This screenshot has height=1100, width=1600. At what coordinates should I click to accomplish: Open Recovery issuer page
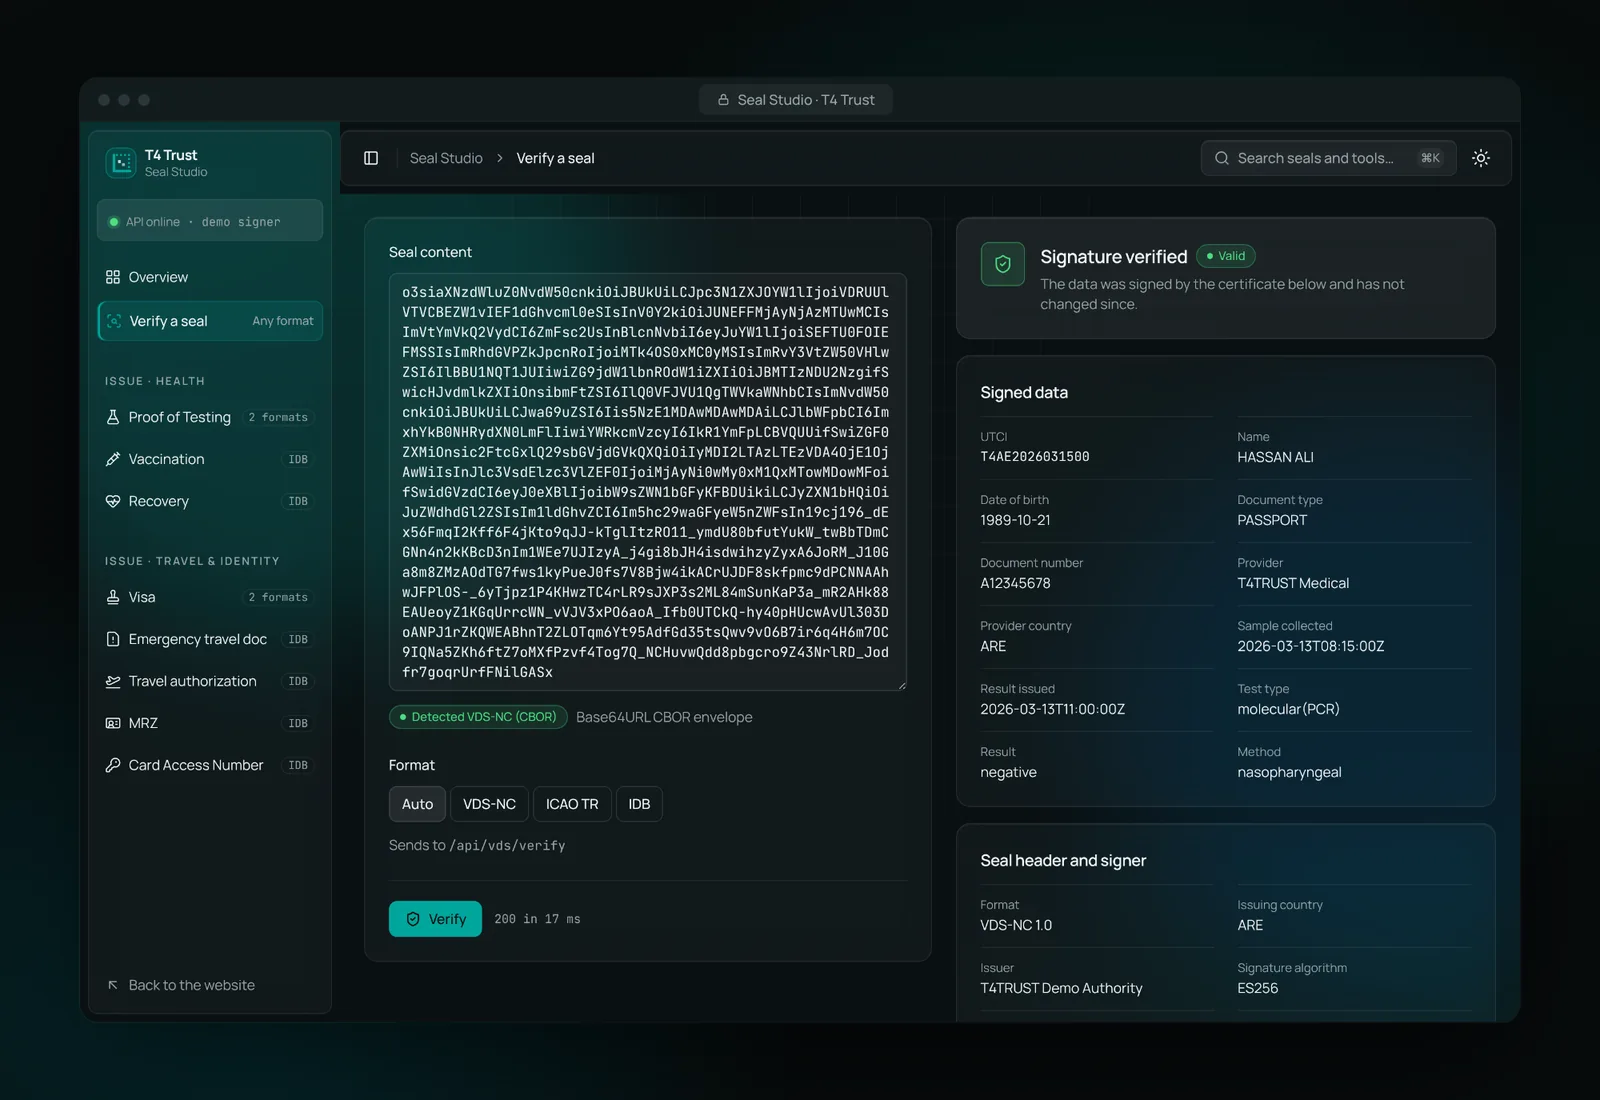[210, 501]
